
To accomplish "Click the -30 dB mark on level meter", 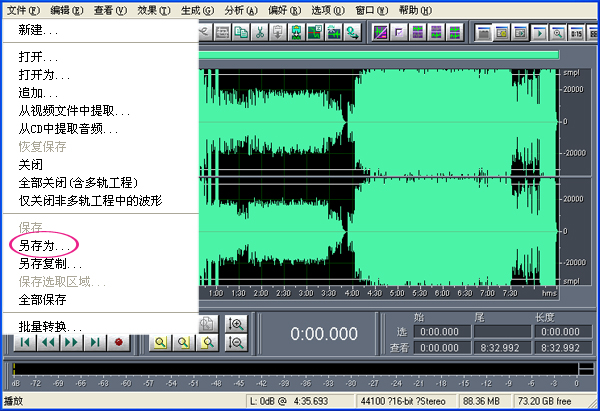I will (x=351, y=383).
